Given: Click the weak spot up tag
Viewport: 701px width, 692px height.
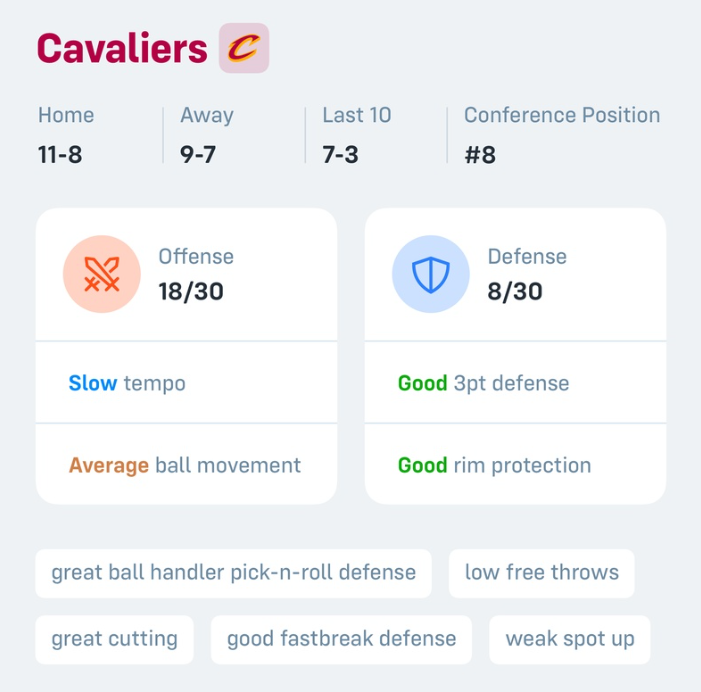Looking at the screenshot, I should tap(570, 639).
